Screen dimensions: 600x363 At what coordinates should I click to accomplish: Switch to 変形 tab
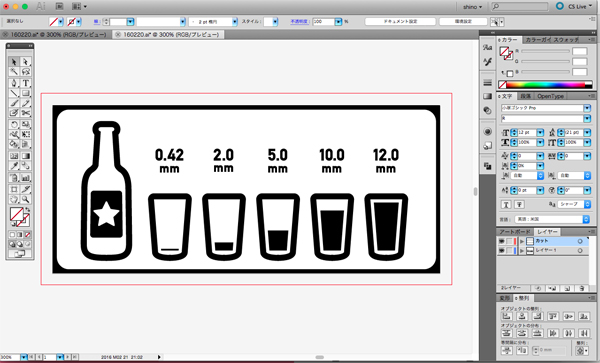504,298
